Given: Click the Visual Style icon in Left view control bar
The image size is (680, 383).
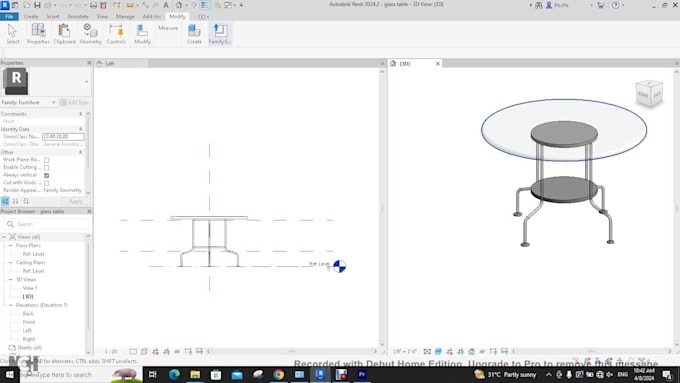Looking at the screenshot, I should pos(144,351).
